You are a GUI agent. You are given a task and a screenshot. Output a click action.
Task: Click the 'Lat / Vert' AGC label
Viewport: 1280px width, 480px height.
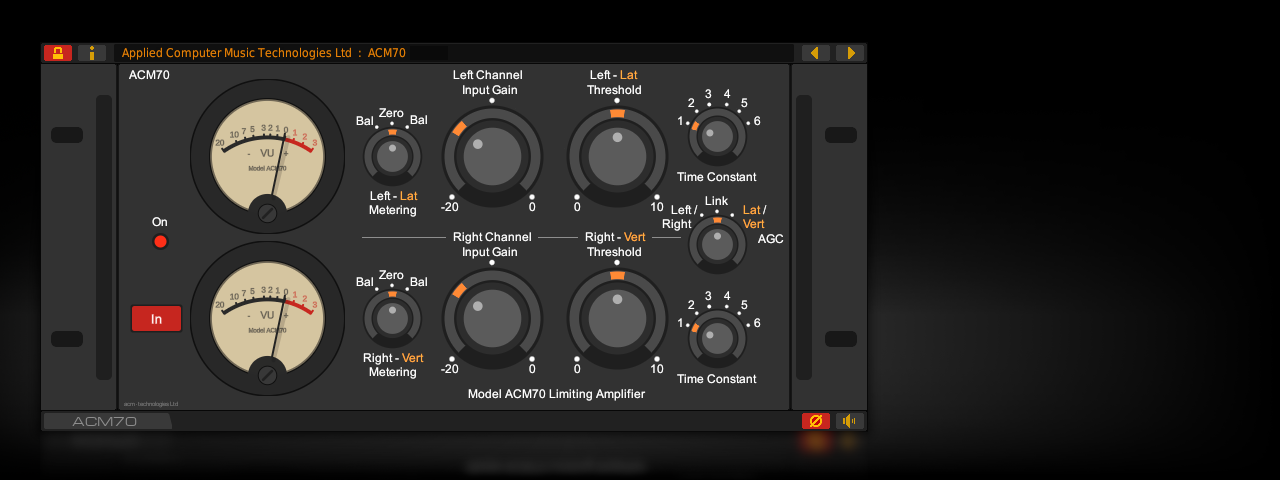(x=754, y=217)
